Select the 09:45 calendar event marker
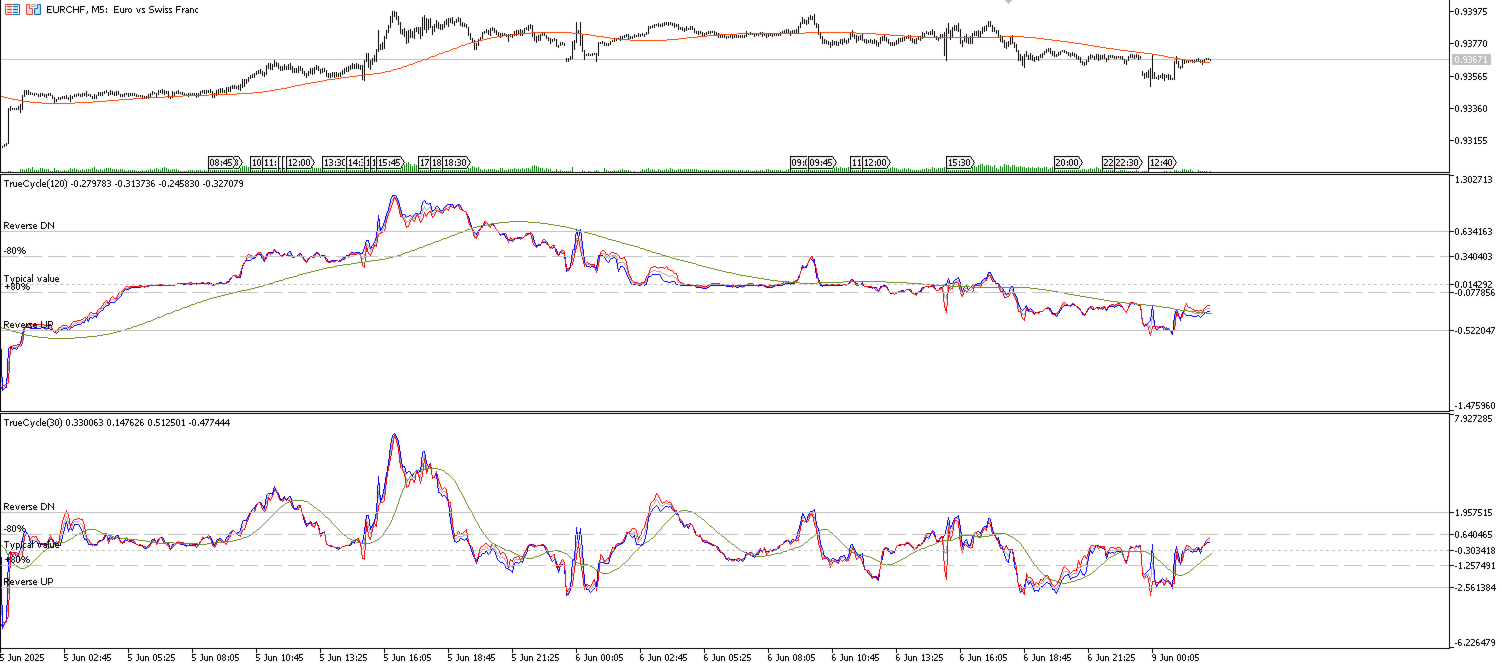 822,162
